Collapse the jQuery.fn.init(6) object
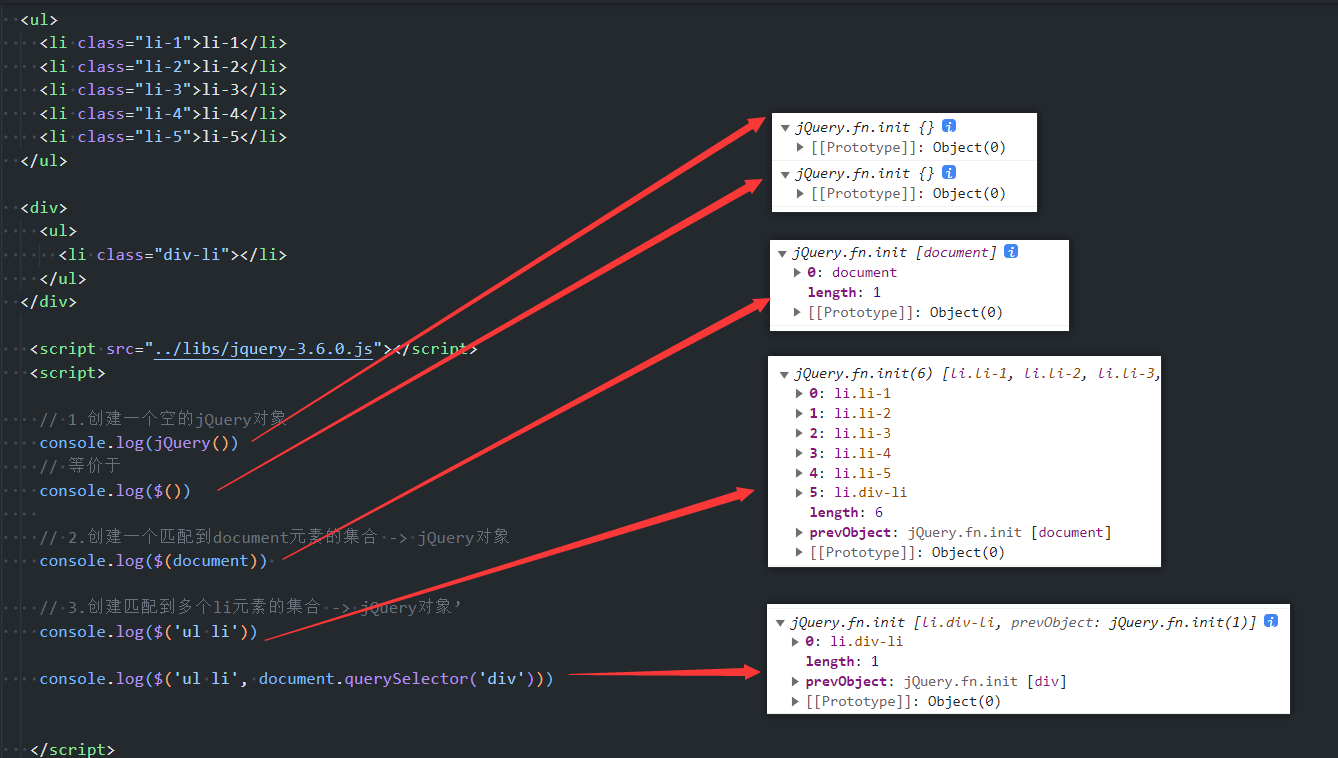Image resolution: width=1338 pixels, height=758 pixels. (784, 374)
